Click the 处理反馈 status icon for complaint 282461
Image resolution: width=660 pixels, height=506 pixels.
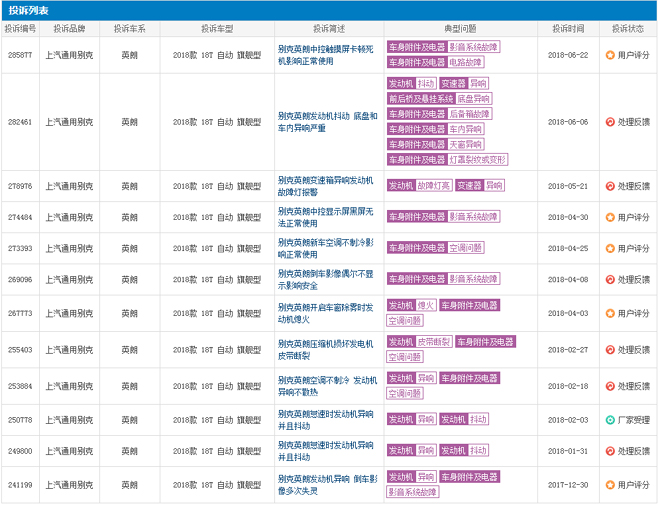pos(610,122)
